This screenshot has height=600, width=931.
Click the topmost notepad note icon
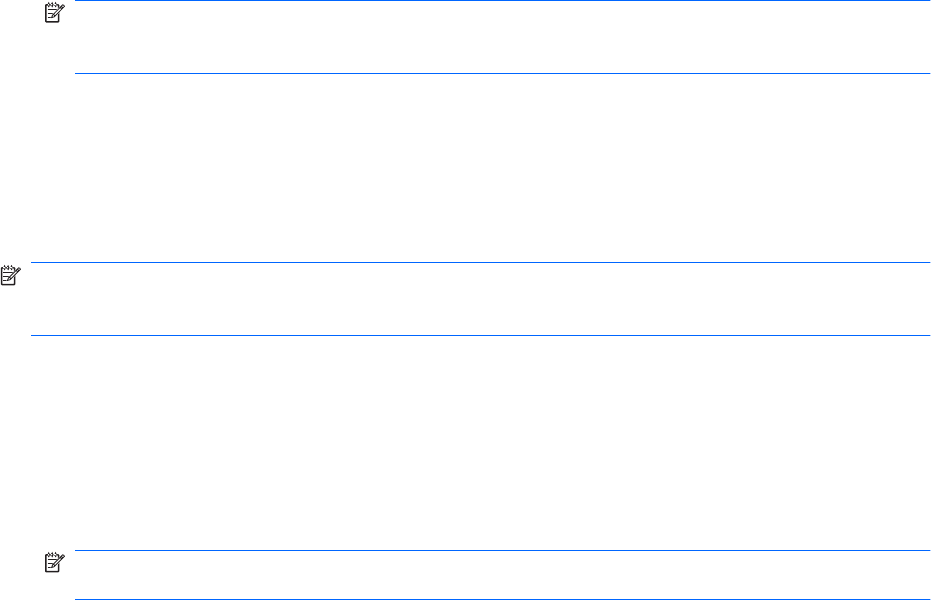[55, 12]
